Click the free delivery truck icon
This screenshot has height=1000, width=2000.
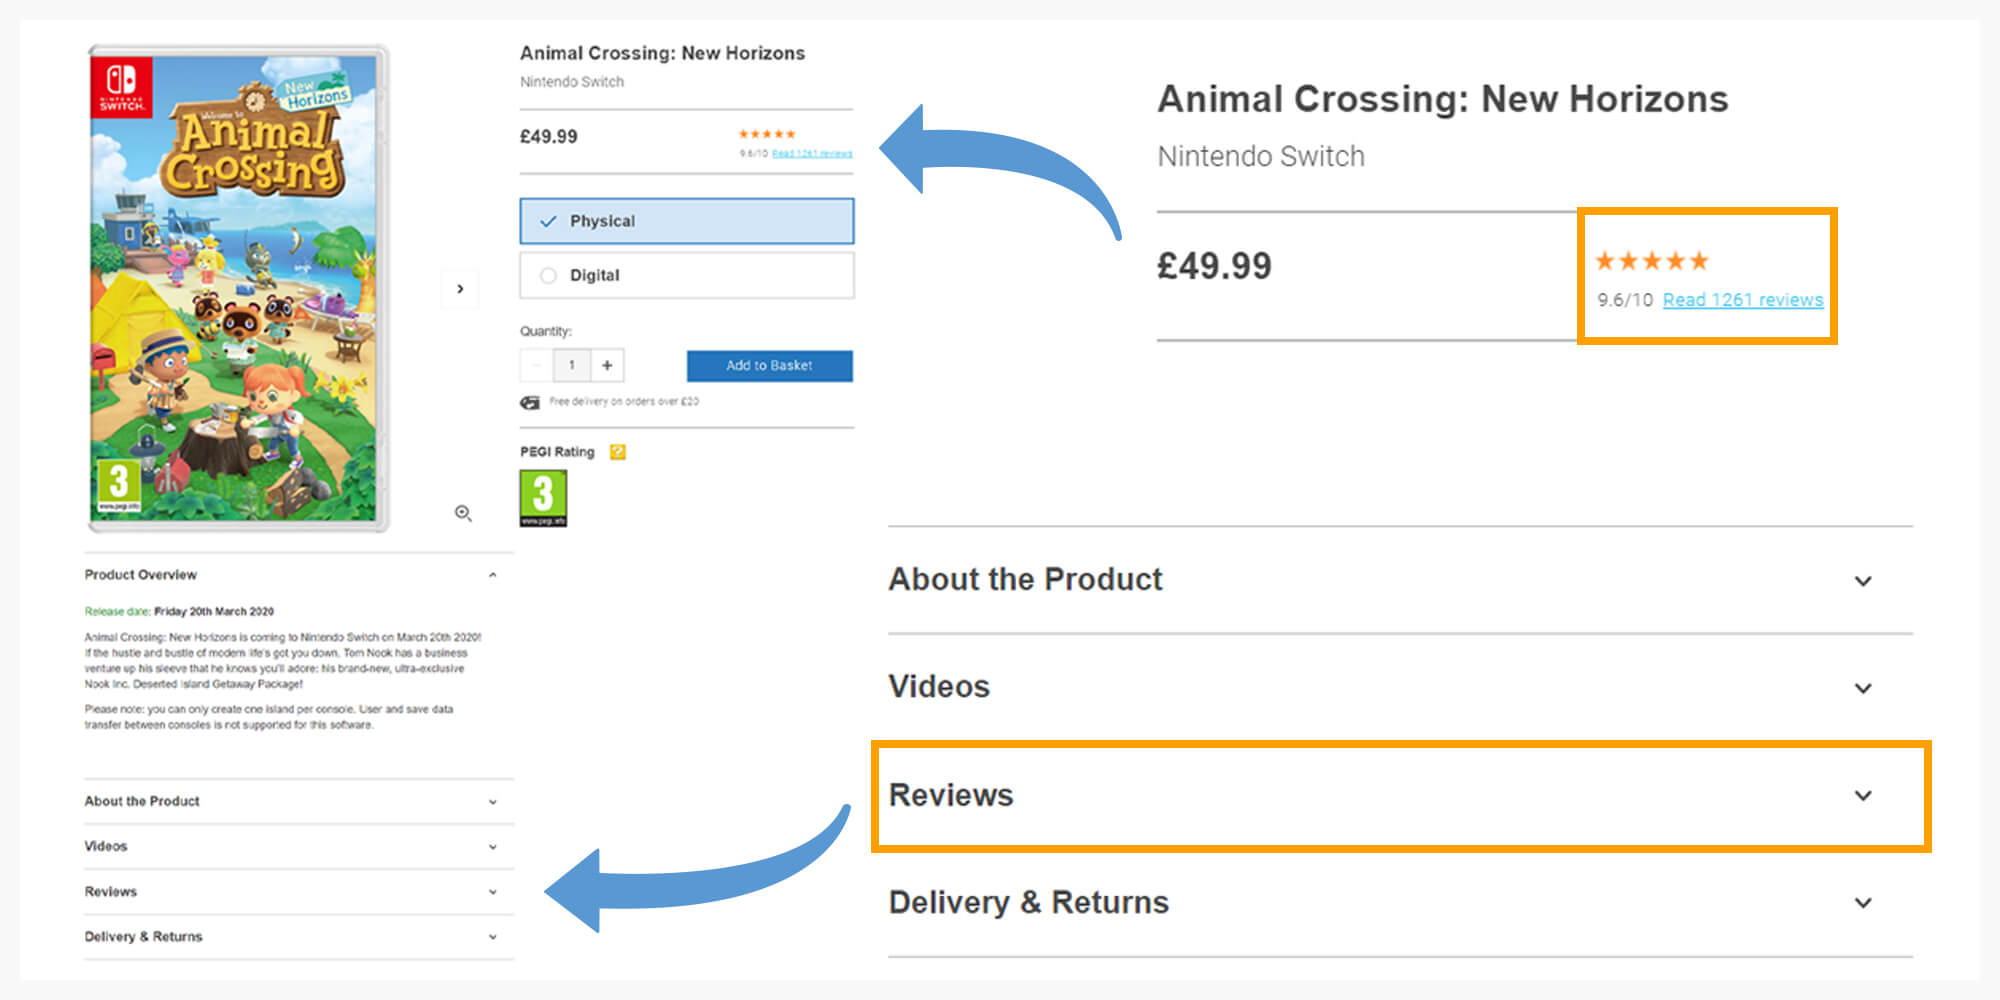click(530, 402)
